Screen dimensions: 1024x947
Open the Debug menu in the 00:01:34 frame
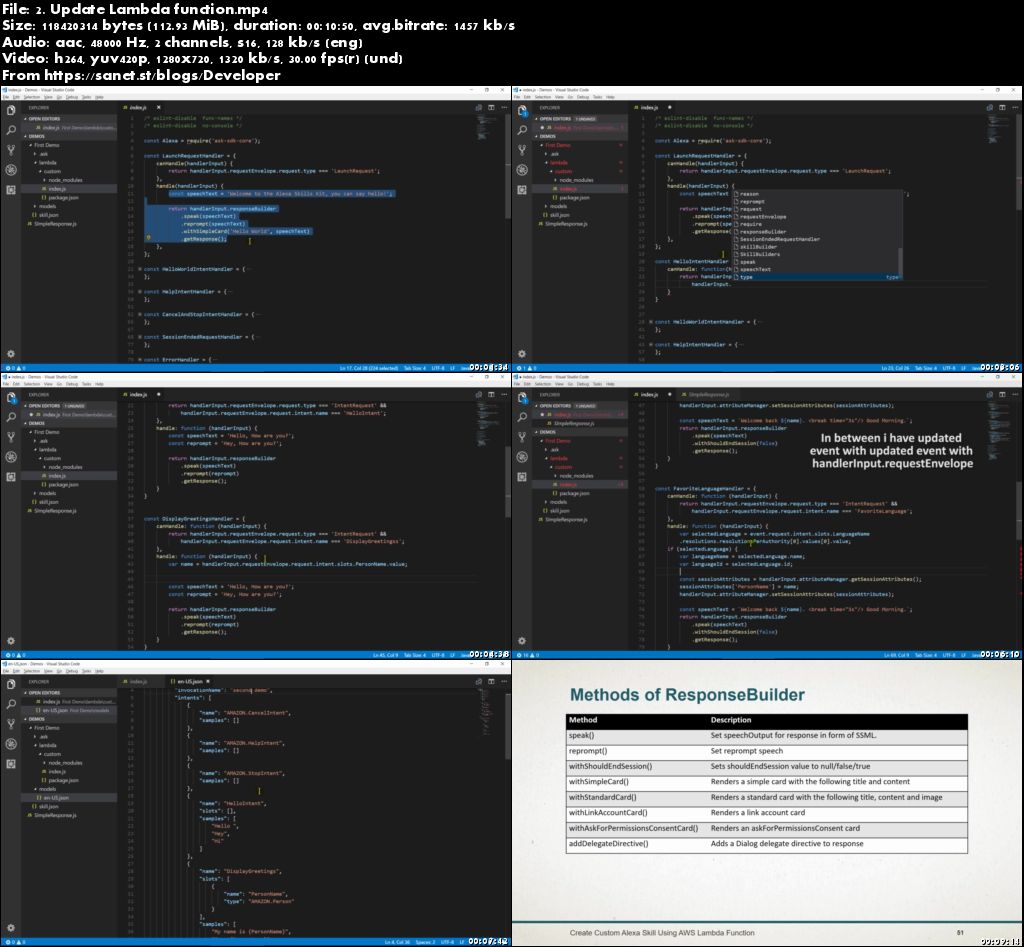[71, 97]
